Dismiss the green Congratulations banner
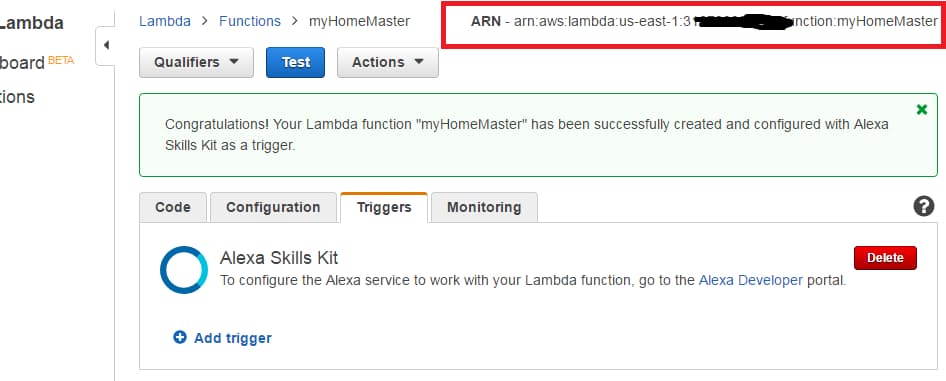The image size is (946, 381). [921, 110]
